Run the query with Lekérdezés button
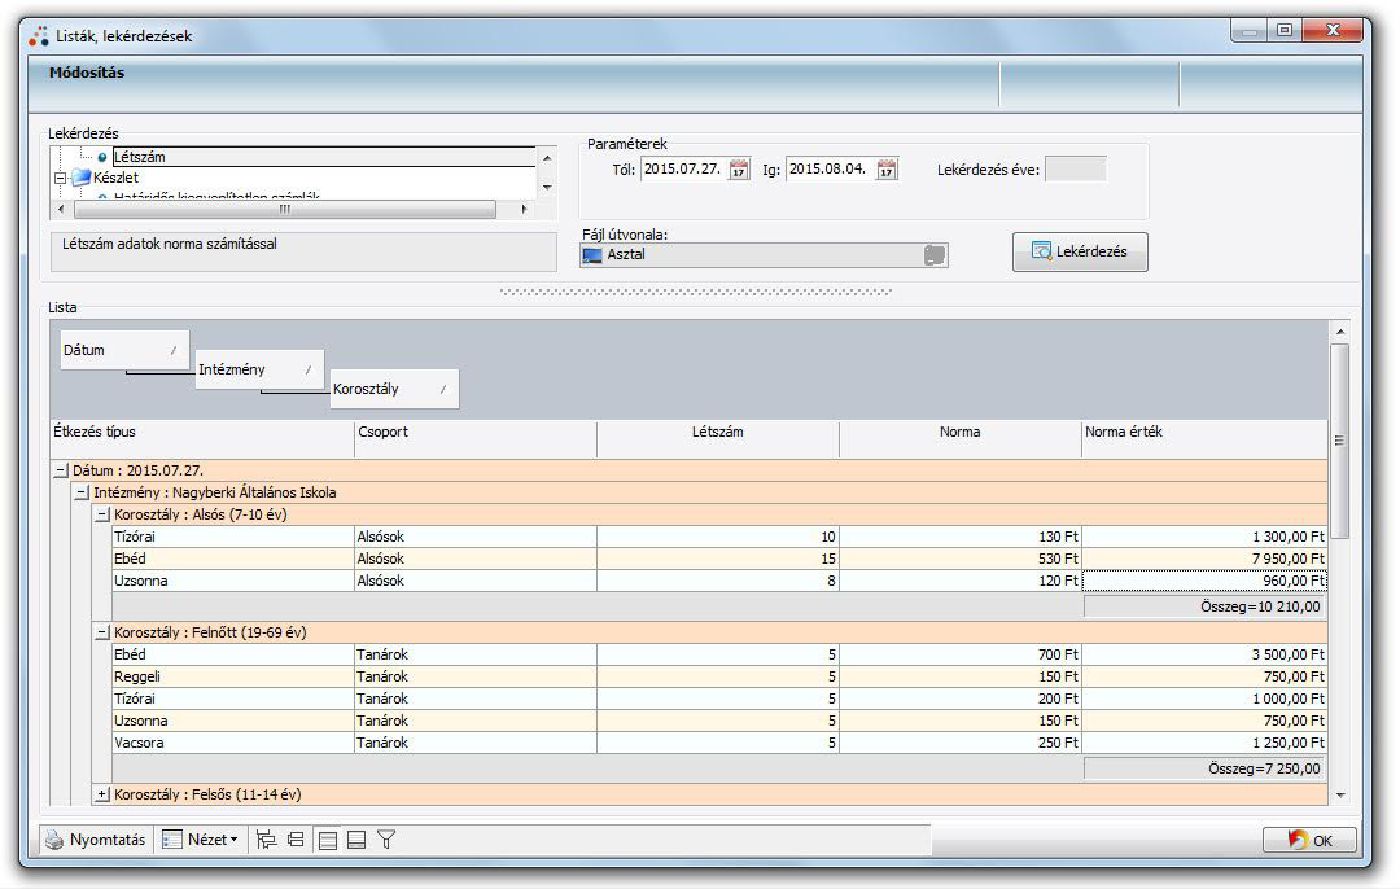1400x889 pixels. pos(1080,252)
